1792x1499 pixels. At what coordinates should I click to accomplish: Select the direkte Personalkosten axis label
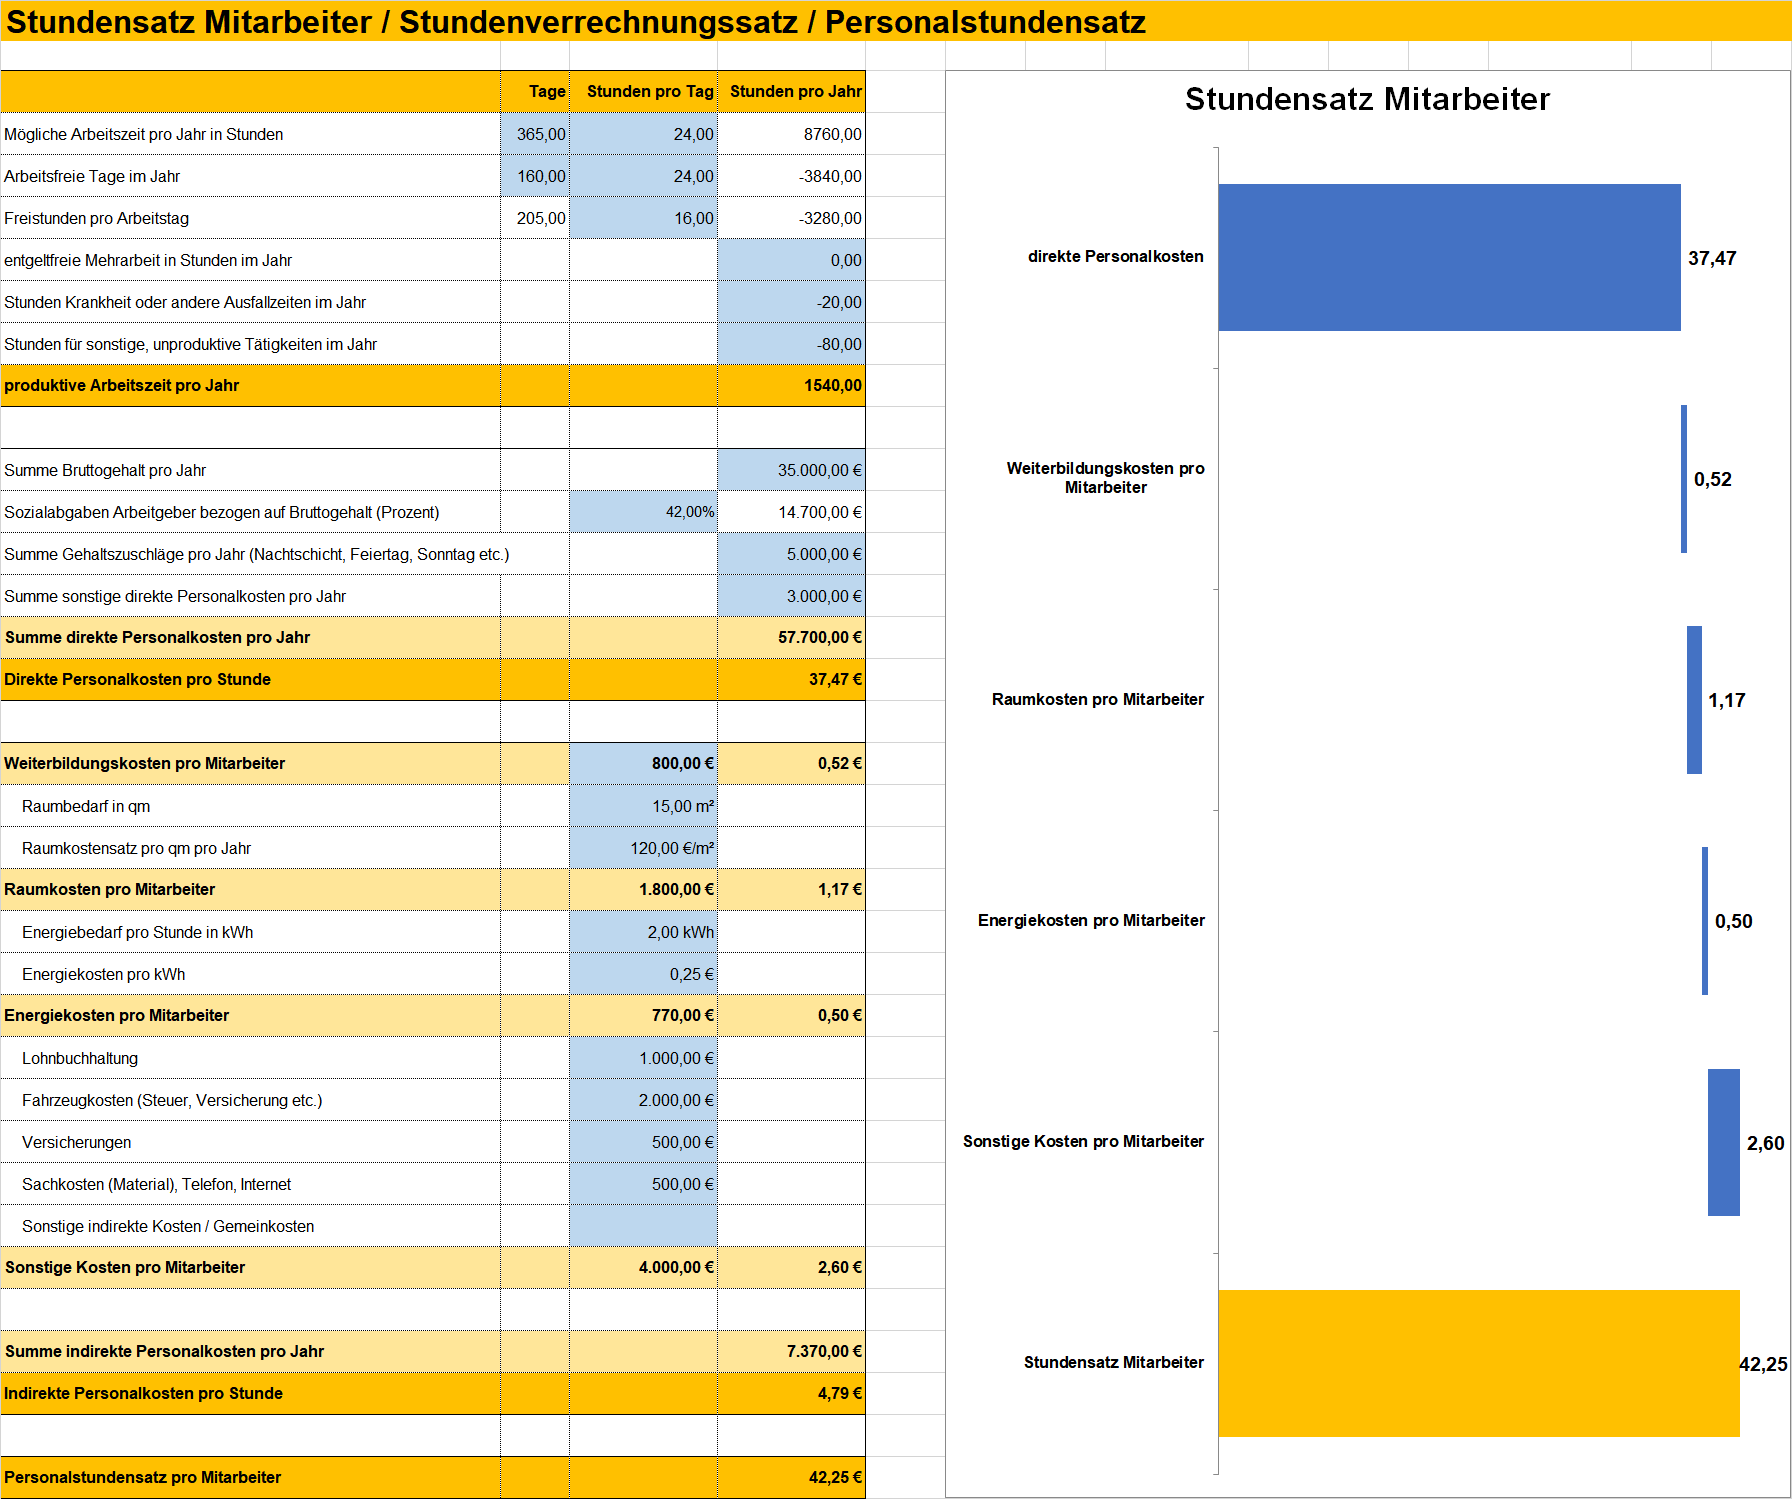[1116, 256]
